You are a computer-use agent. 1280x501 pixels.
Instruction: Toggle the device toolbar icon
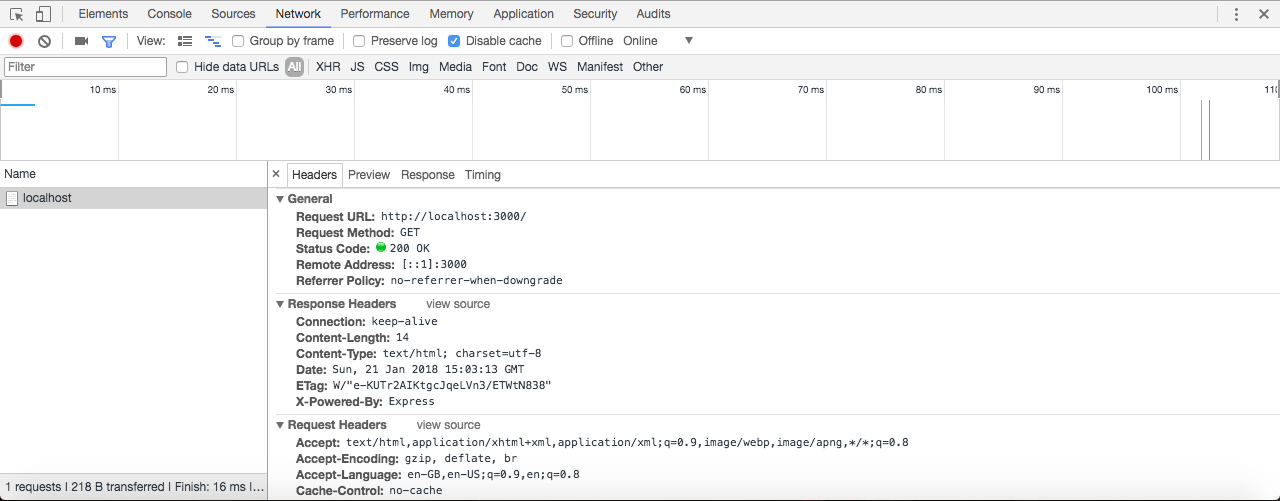[x=43, y=14]
